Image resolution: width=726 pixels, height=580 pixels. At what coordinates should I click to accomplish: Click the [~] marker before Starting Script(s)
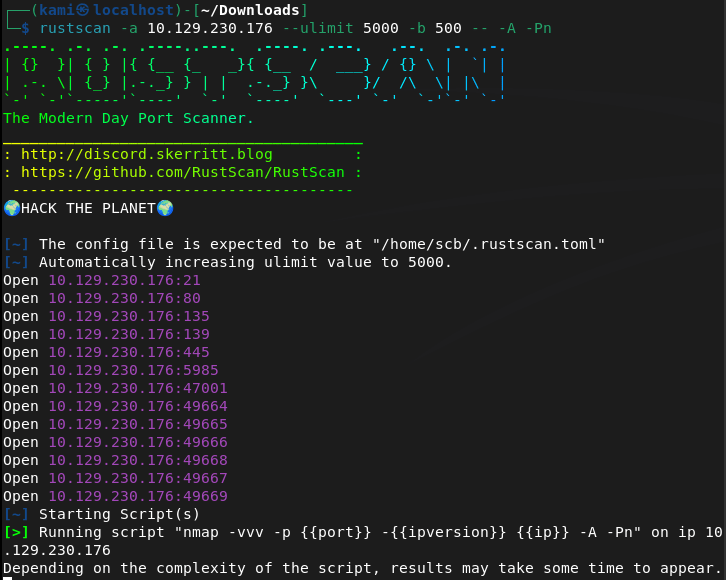coord(16,514)
